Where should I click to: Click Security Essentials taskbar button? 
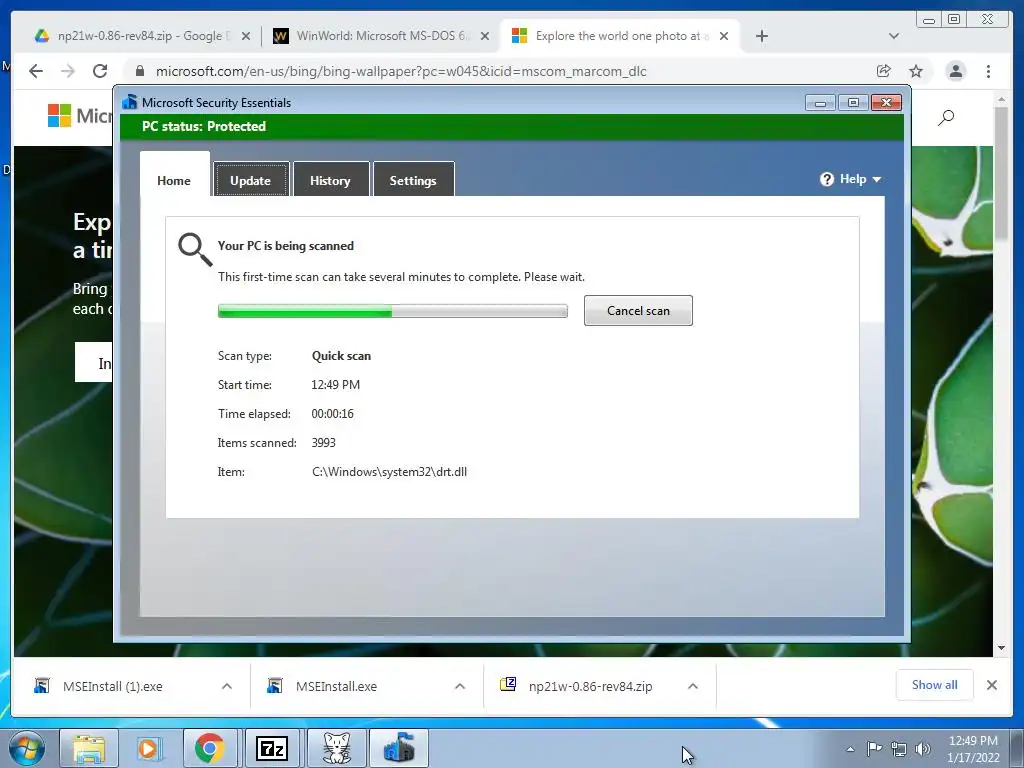click(x=399, y=748)
